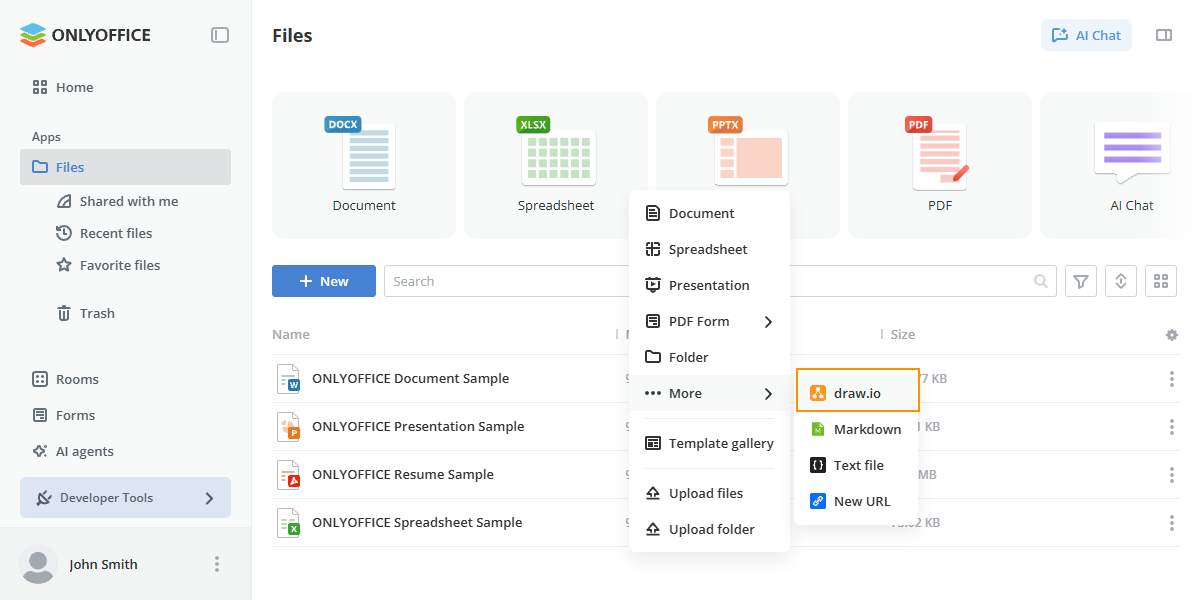Viewport: 1200px width, 600px height.
Task: Open actions menu for ONLYOFFICE Spreadsheet Sample
Action: [x=1172, y=523]
